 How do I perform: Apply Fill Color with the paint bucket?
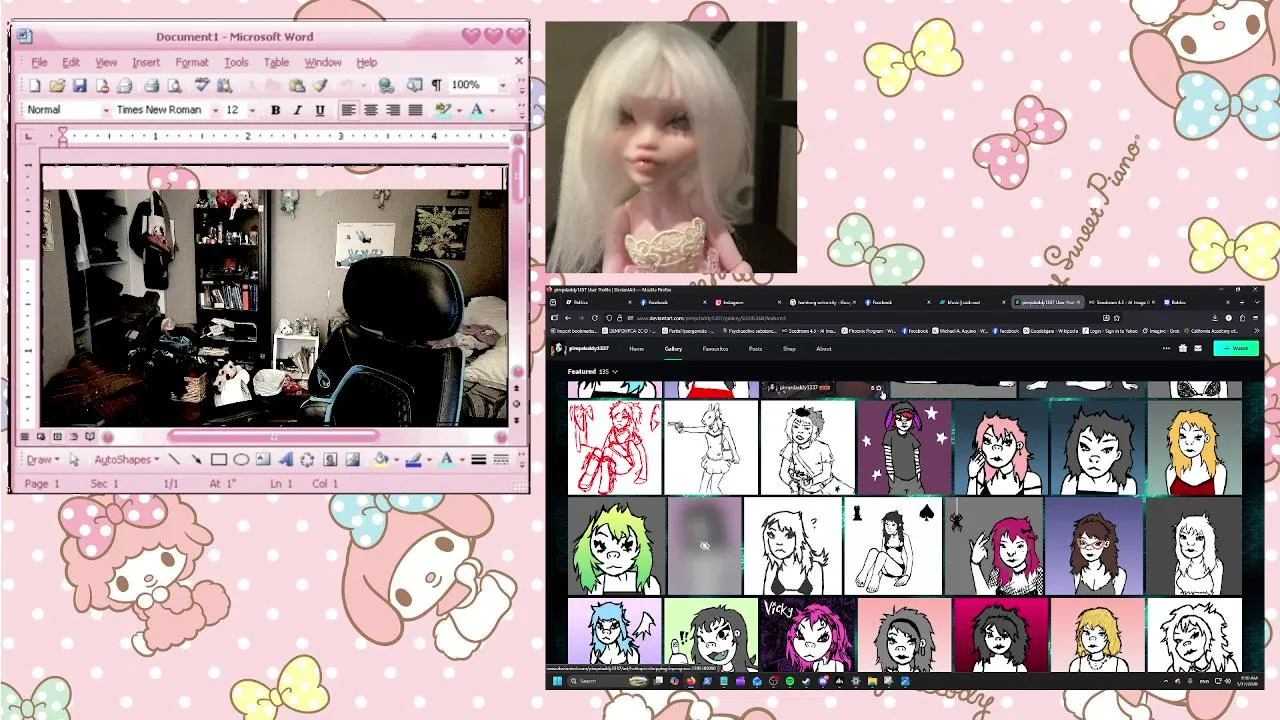[x=381, y=460]
